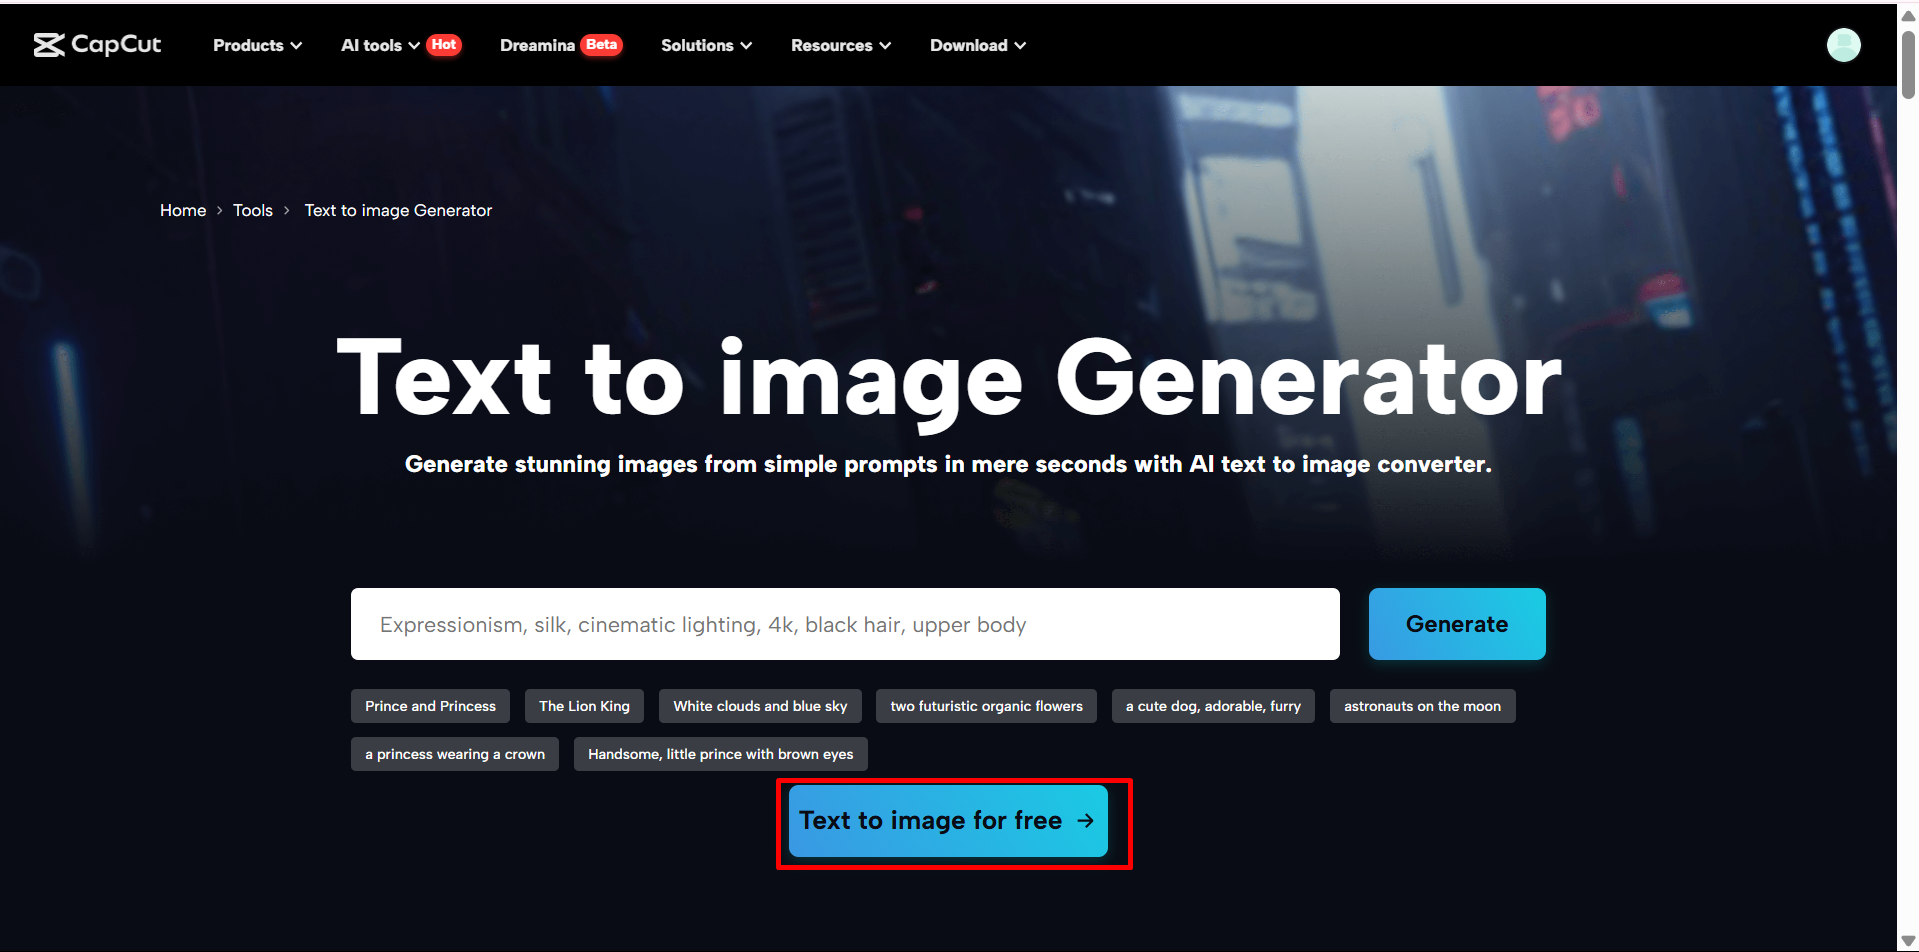Click the CapCut logo
Image resolution: width=1919 pixels, height=952 pixels.
(97, 44)
